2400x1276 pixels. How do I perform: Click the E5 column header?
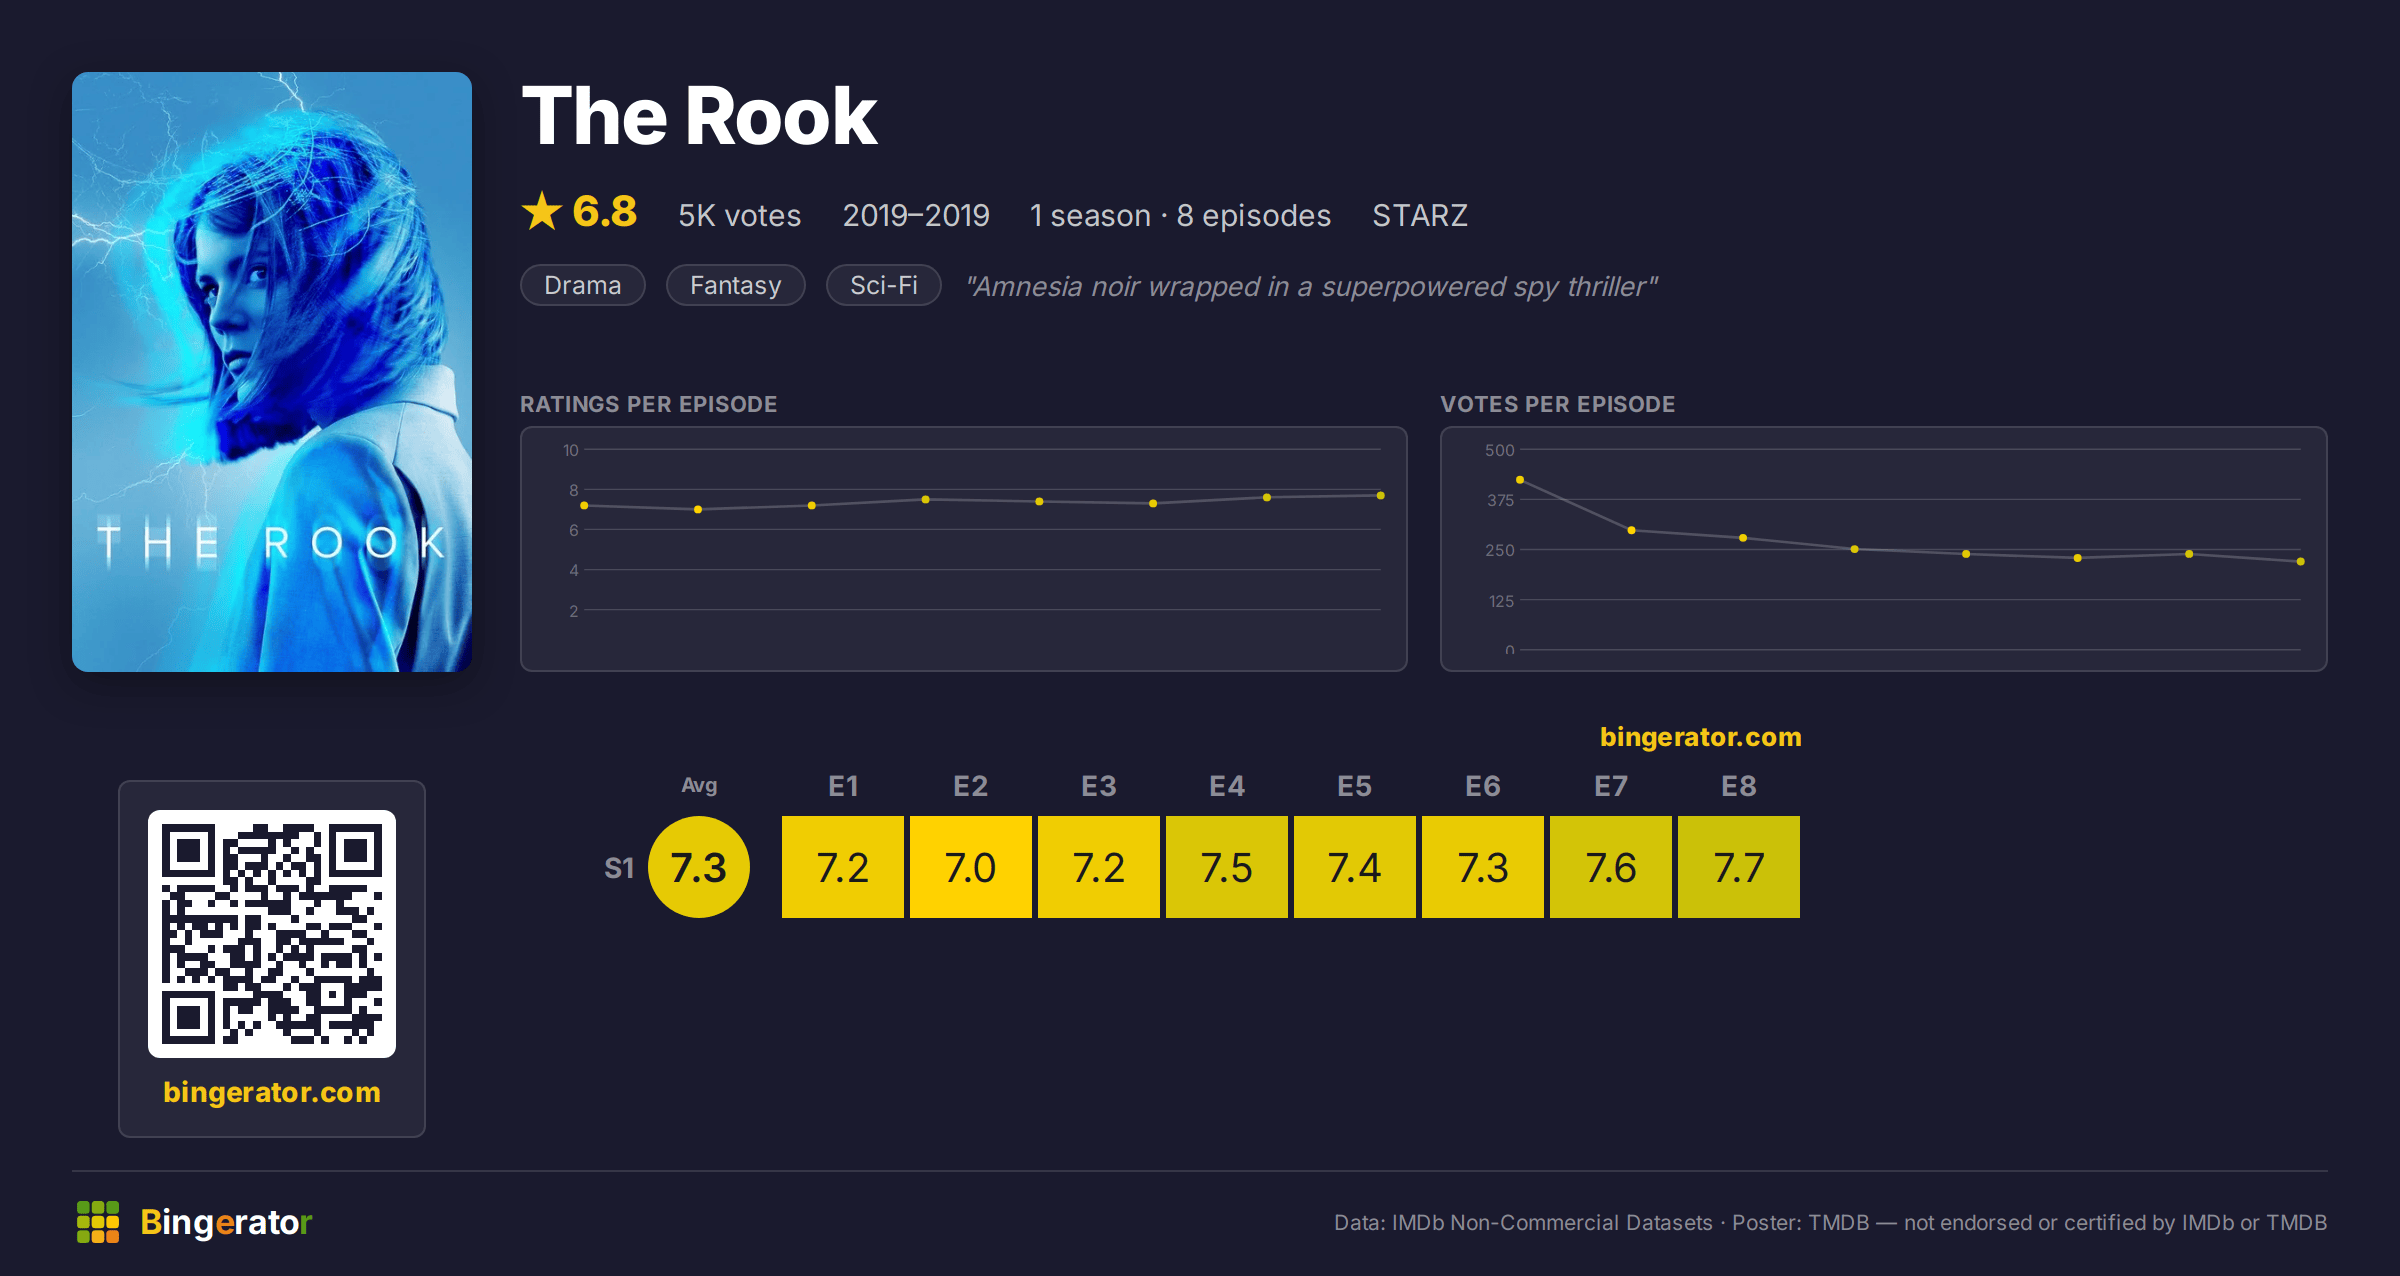[1355, 786]
